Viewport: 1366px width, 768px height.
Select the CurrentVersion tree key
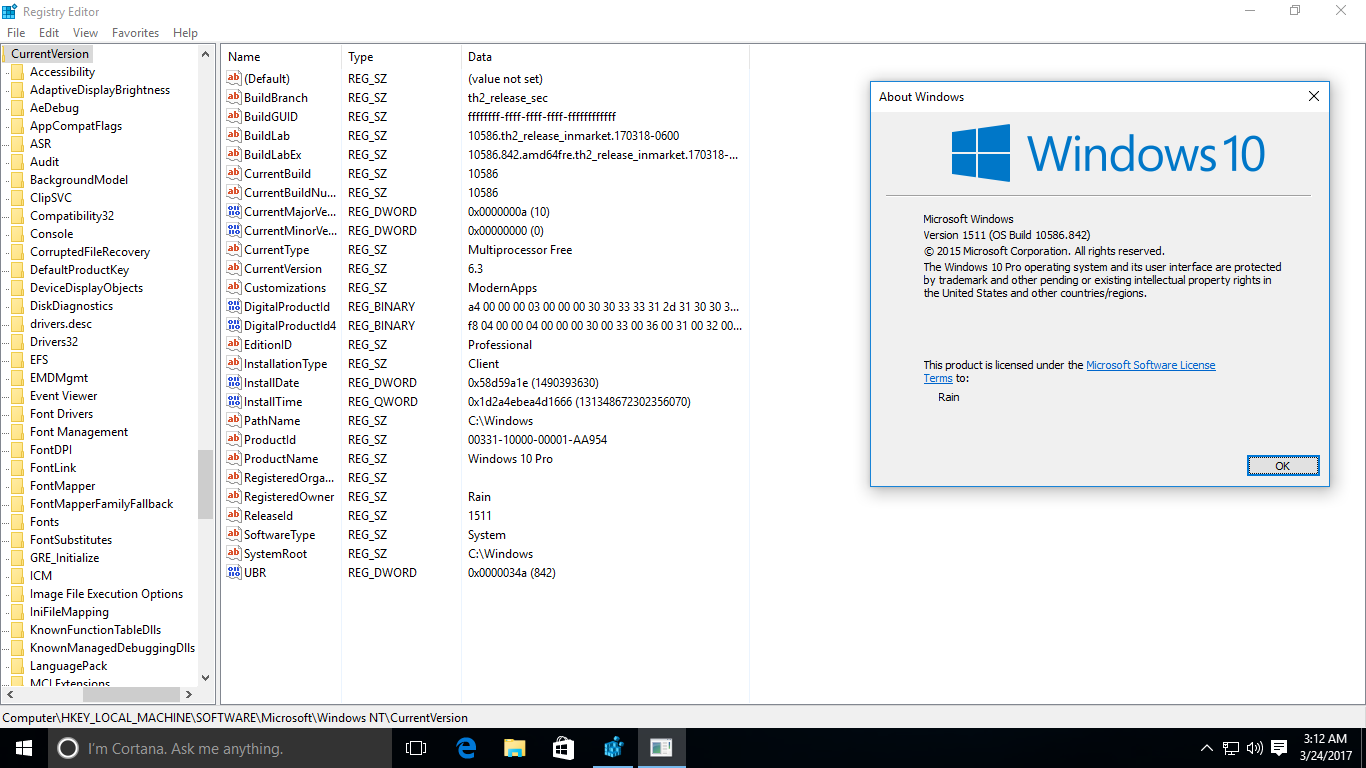pyautogui.click(x=50, y=54)
